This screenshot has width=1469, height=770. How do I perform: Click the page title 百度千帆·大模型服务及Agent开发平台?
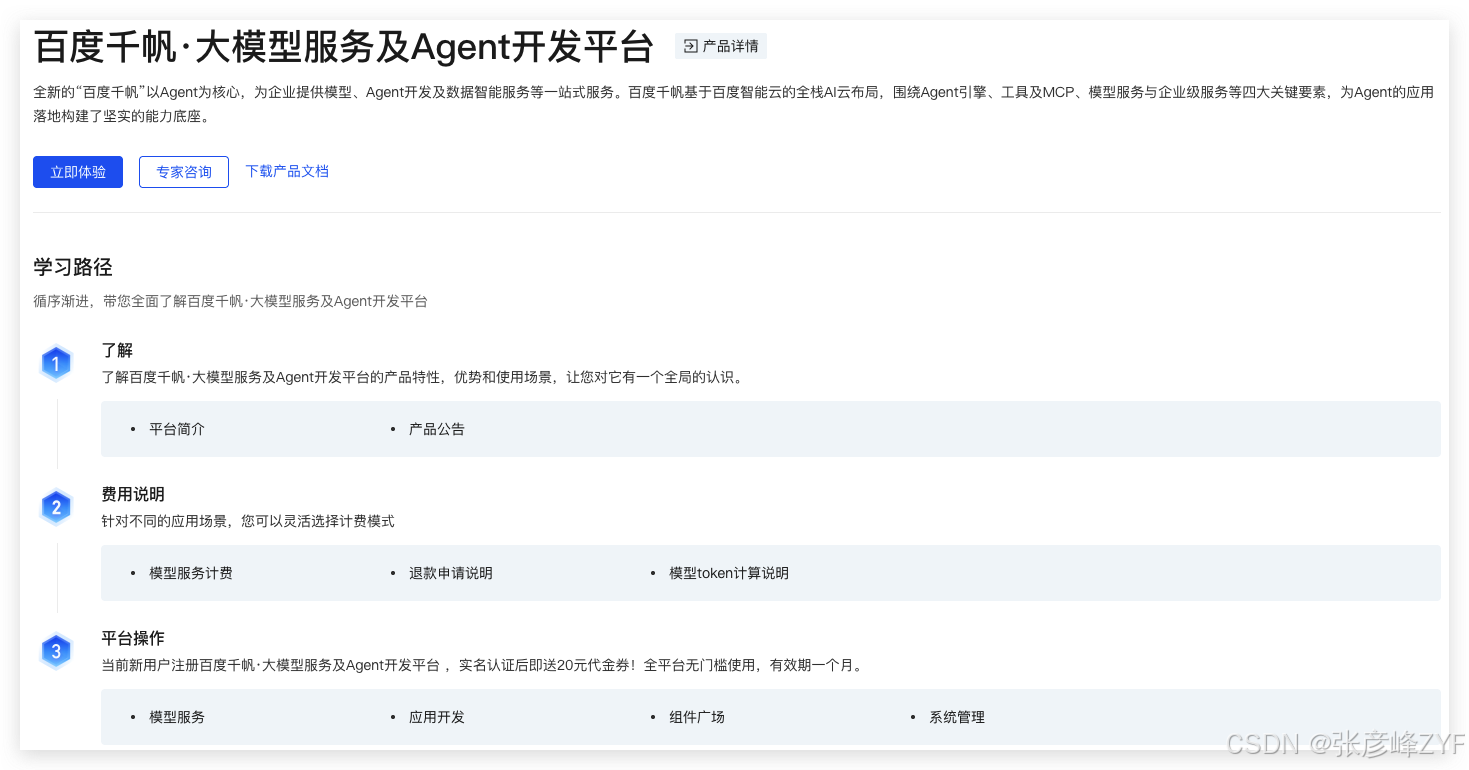344,47
